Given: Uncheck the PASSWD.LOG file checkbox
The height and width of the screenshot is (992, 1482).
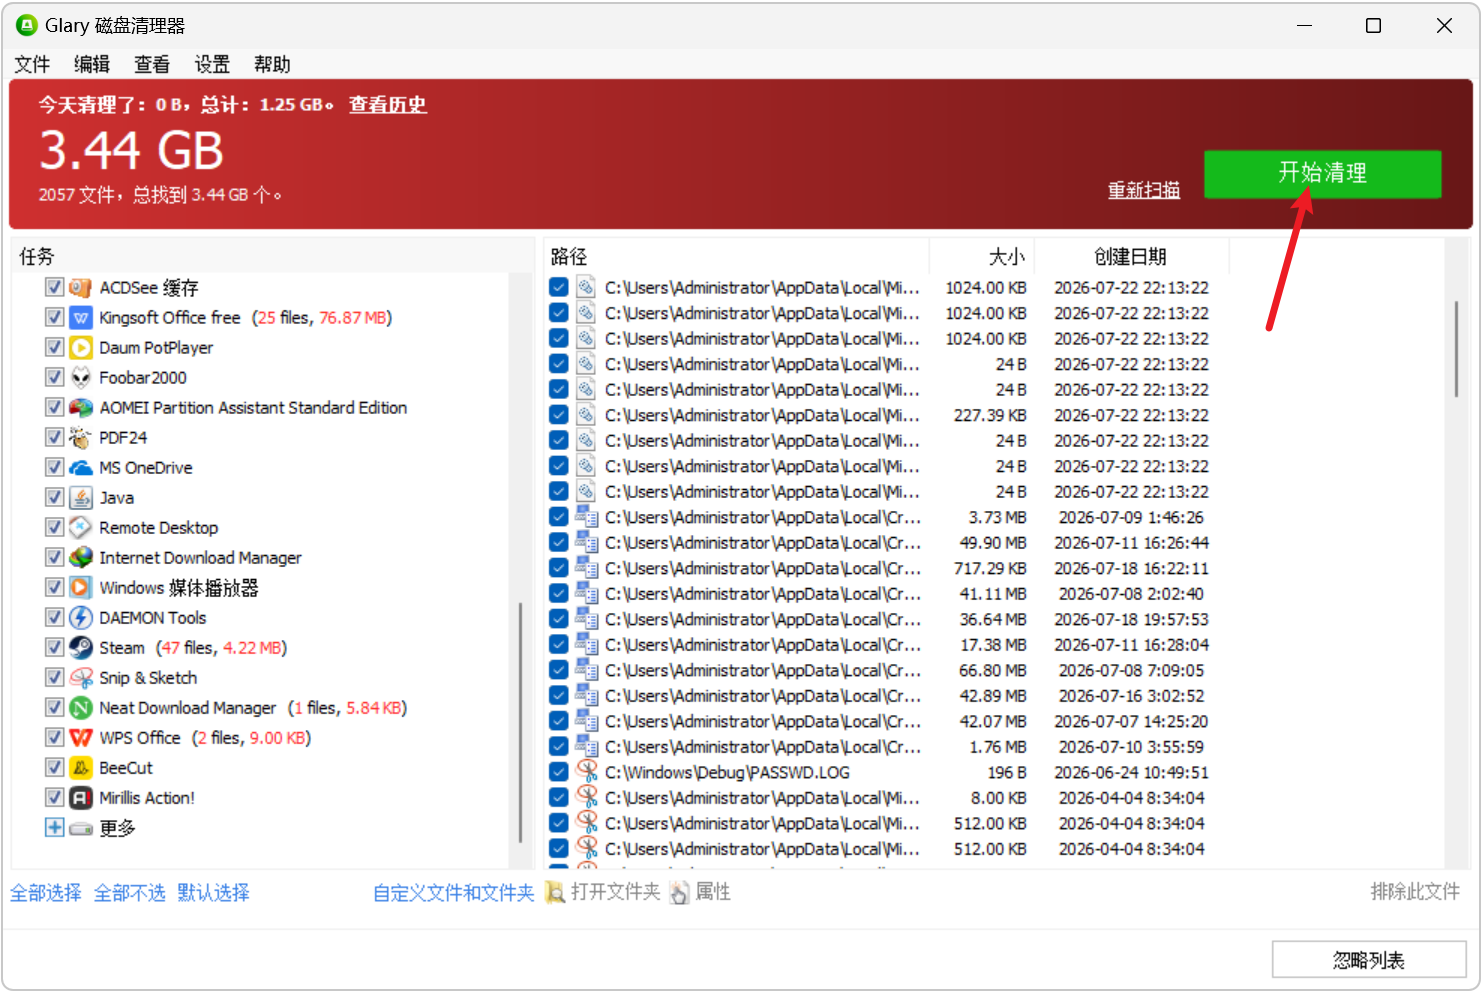Looking at the screenshot, I should (559, 772).
